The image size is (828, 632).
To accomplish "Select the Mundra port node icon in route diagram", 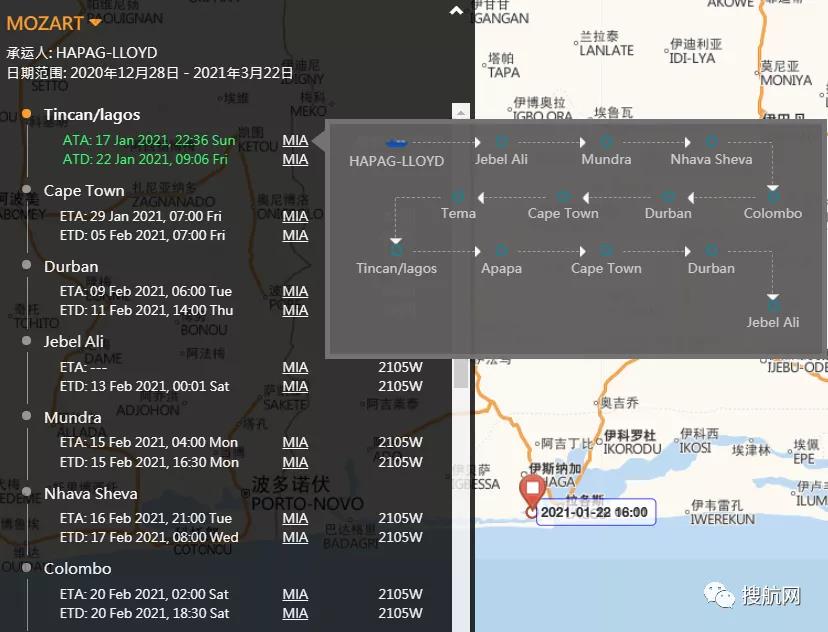I will click(606, 142).
